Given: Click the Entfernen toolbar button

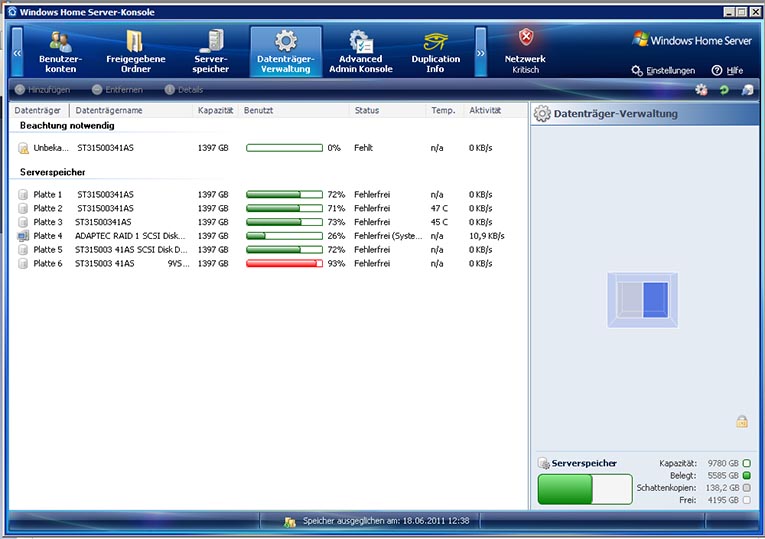Looking at the screenshot, I should pos(118,90).
